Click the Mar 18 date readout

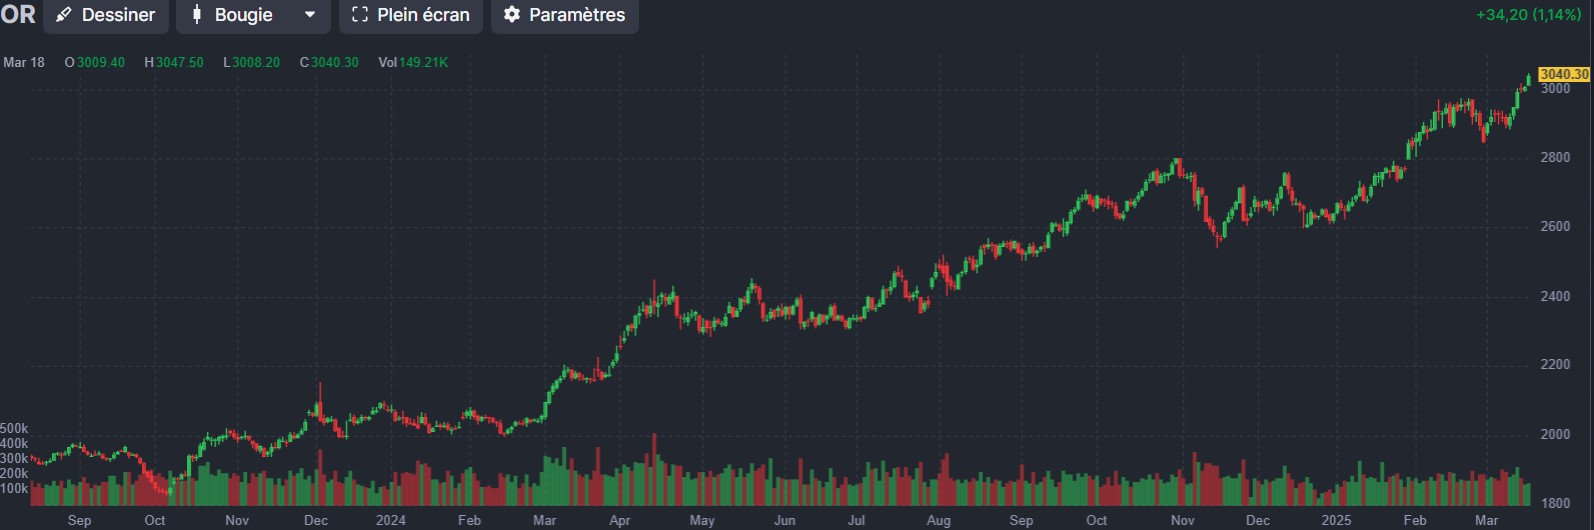coord(24,62)
